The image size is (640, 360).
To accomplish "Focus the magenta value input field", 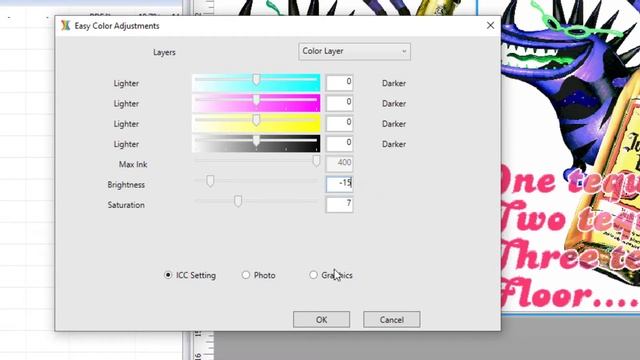I will (339, 103).
